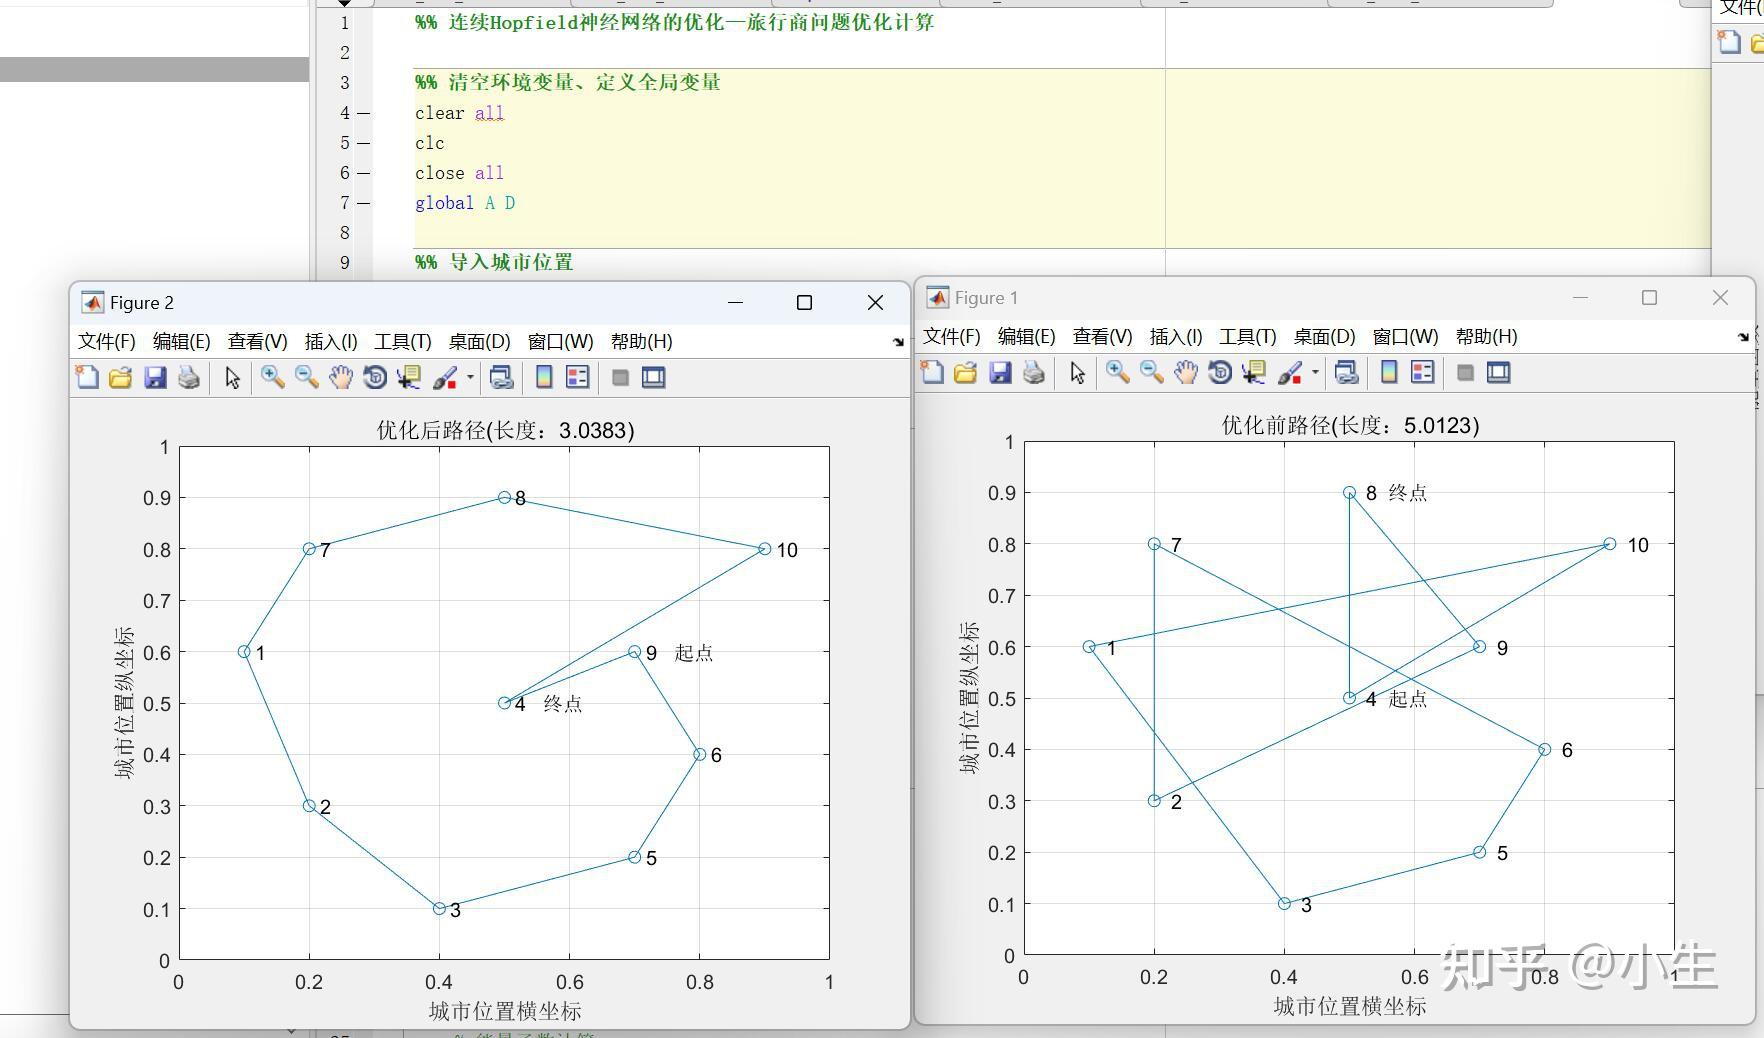Print Figure 1 using the printer icon
Image resolution: width=1764 pixels, height=1038 pixels.
pos(1033,372)
